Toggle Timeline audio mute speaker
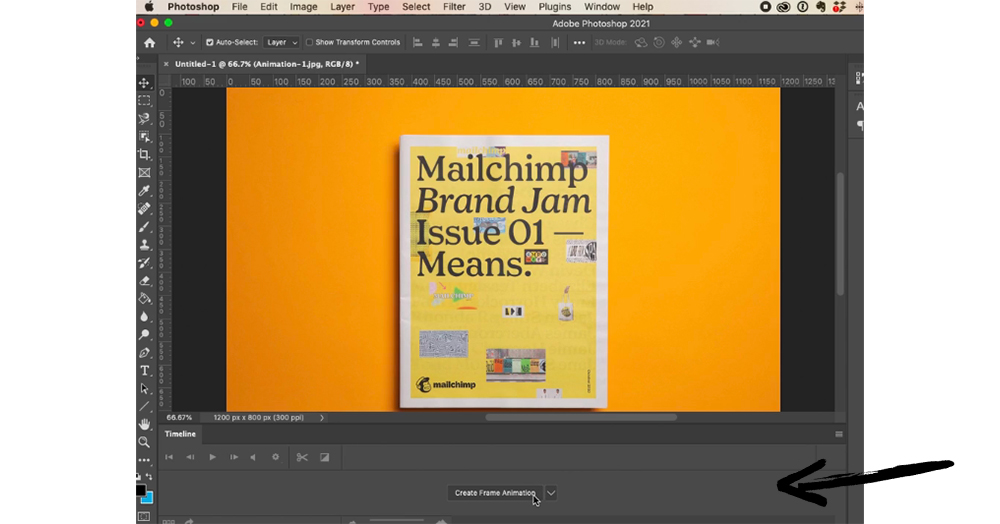Image resolution: width=1000 pixels, height=524 pixels. [x=253, y=457]
